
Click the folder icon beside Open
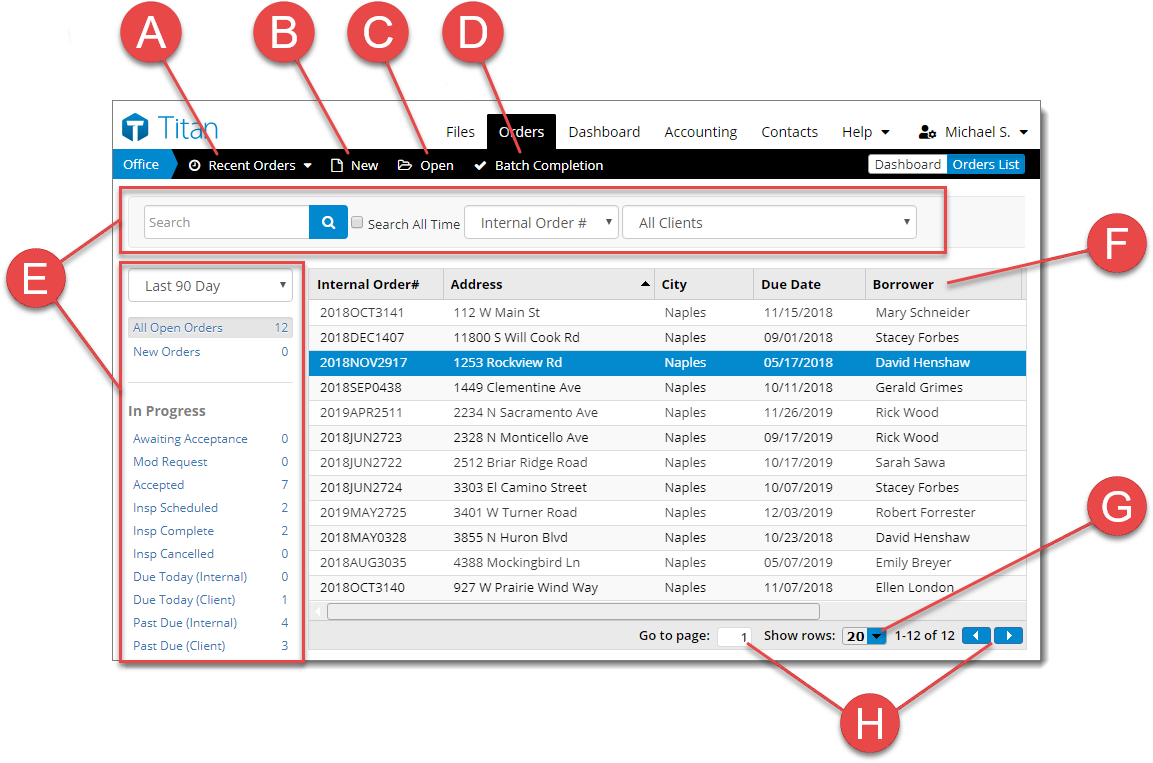[x=404, y=165]
